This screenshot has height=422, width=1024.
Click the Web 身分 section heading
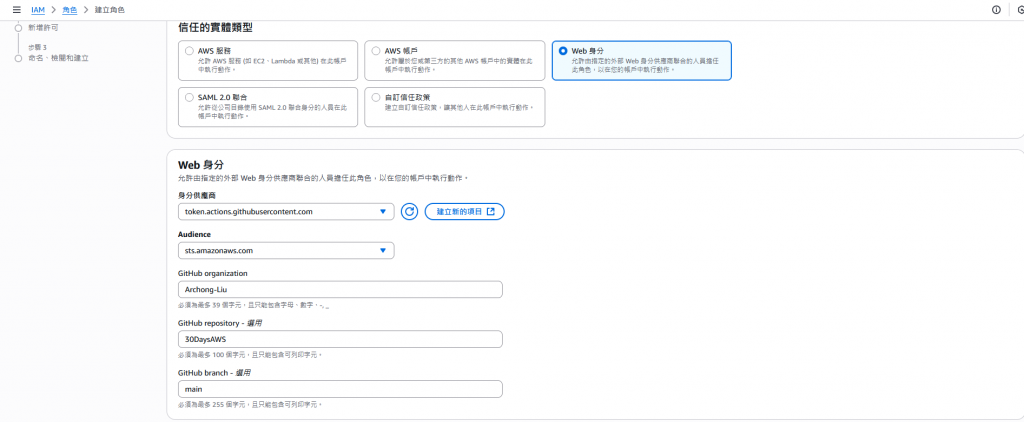[x=201, y=165]
